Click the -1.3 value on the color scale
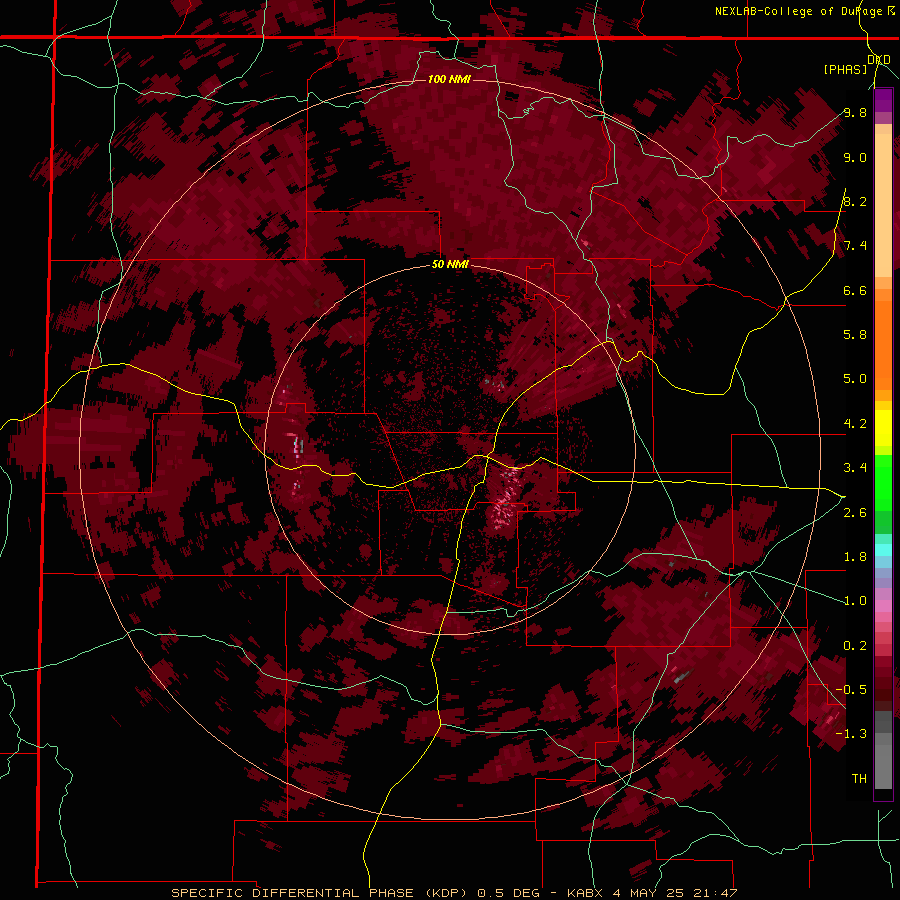This screenshot has width=900, height=900. point(851,734)
